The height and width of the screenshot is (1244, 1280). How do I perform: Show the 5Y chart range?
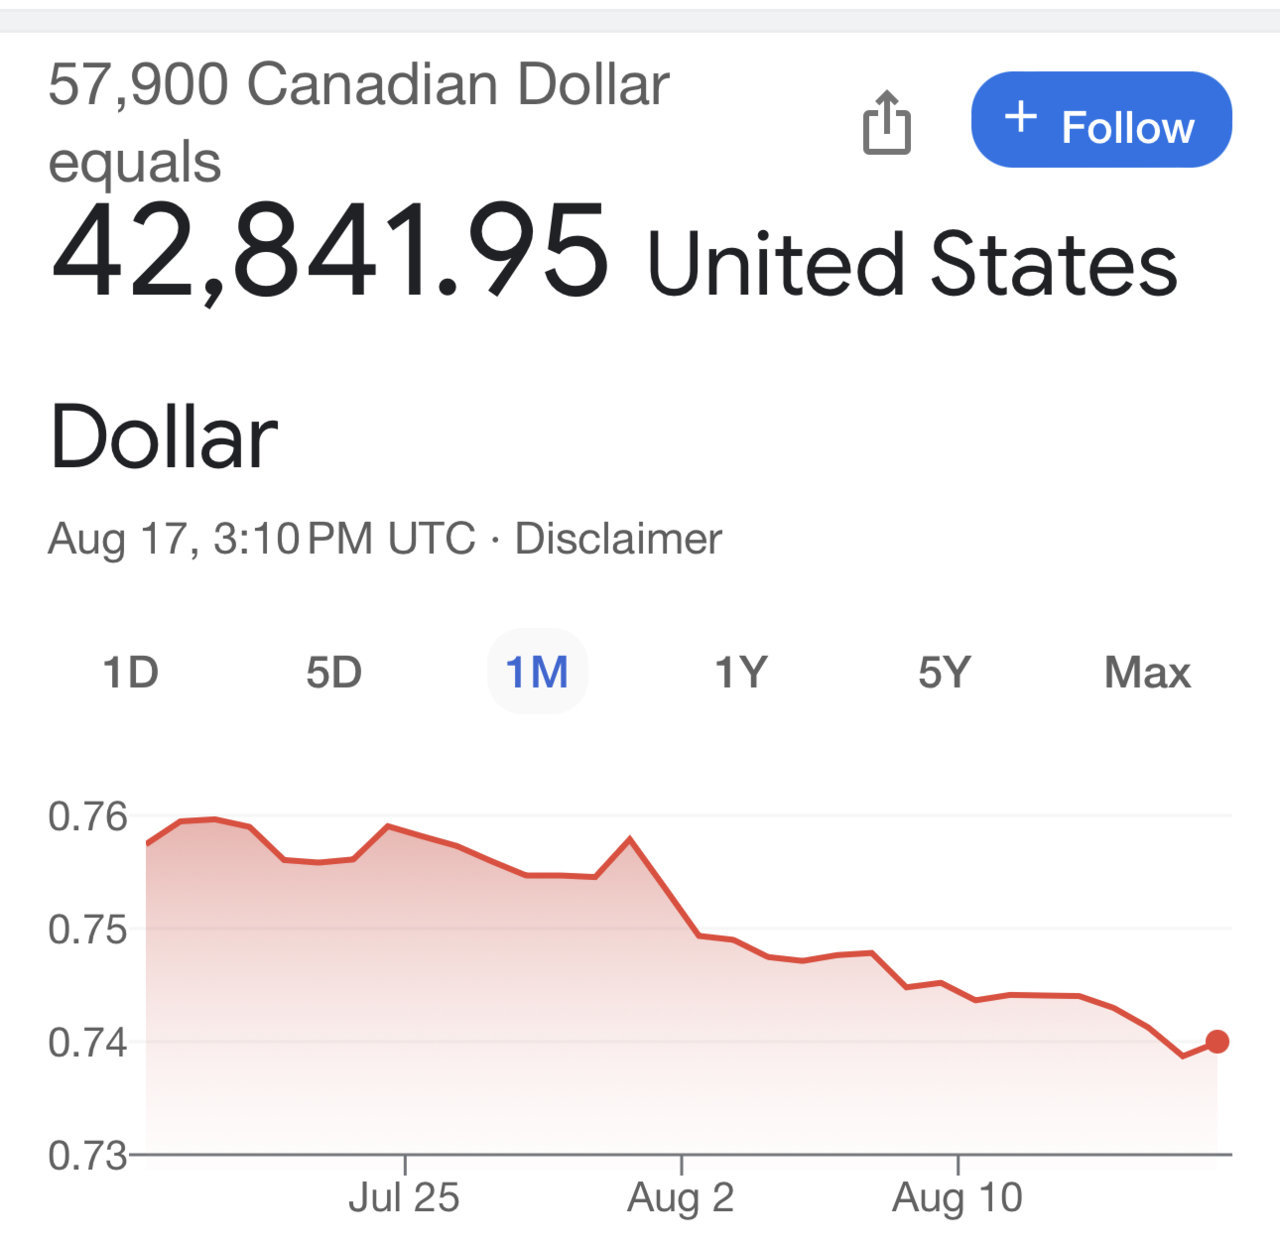tap(945, 672)
